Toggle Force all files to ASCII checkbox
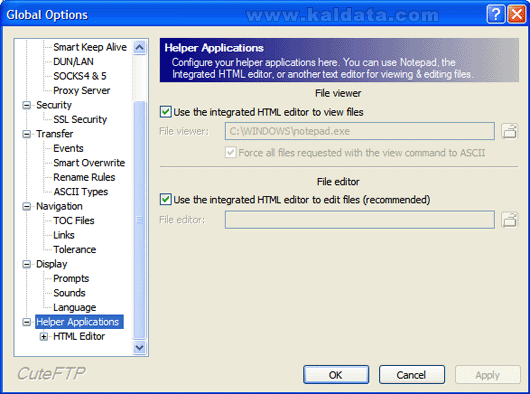 pyautogui.click(x=231, y=152)
